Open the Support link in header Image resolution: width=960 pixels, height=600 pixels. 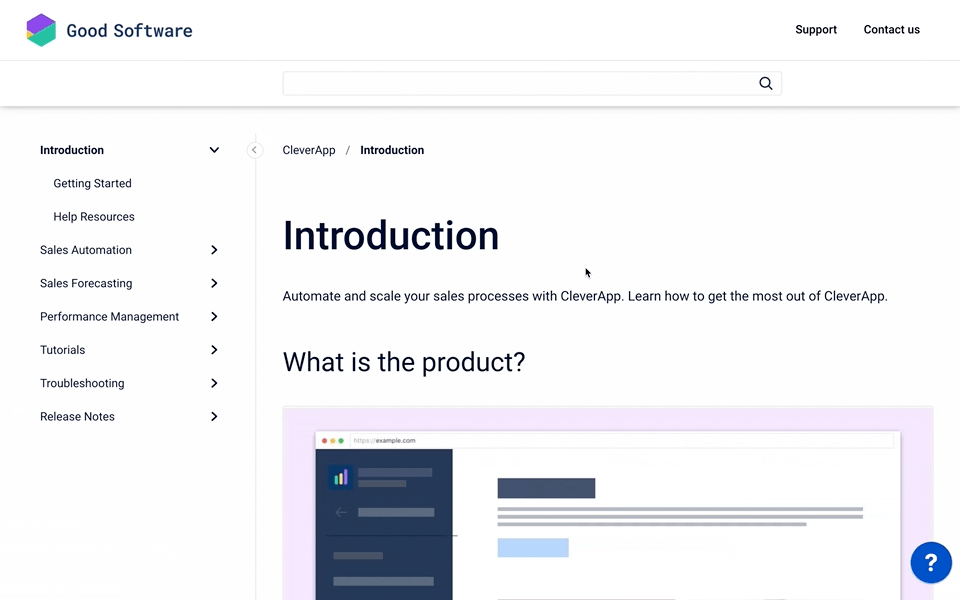(815, 30)
